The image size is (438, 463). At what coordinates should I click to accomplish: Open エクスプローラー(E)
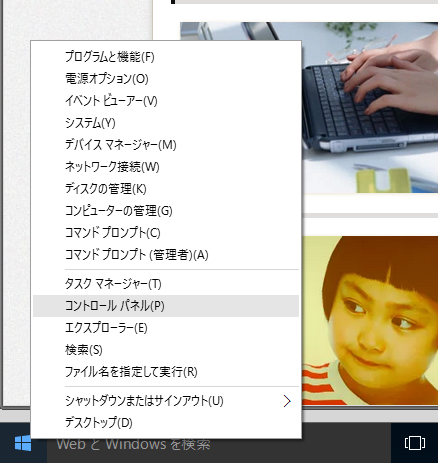166,328
